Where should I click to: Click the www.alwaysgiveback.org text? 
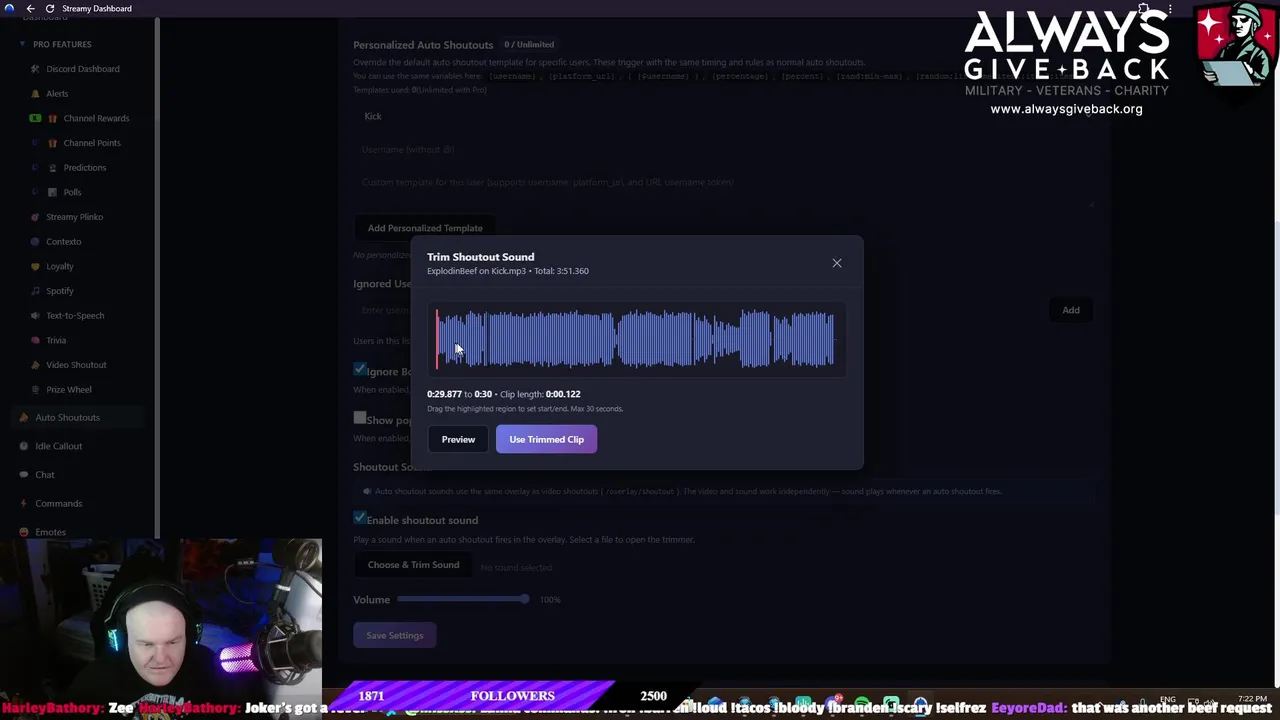(x=1066, y=109)
